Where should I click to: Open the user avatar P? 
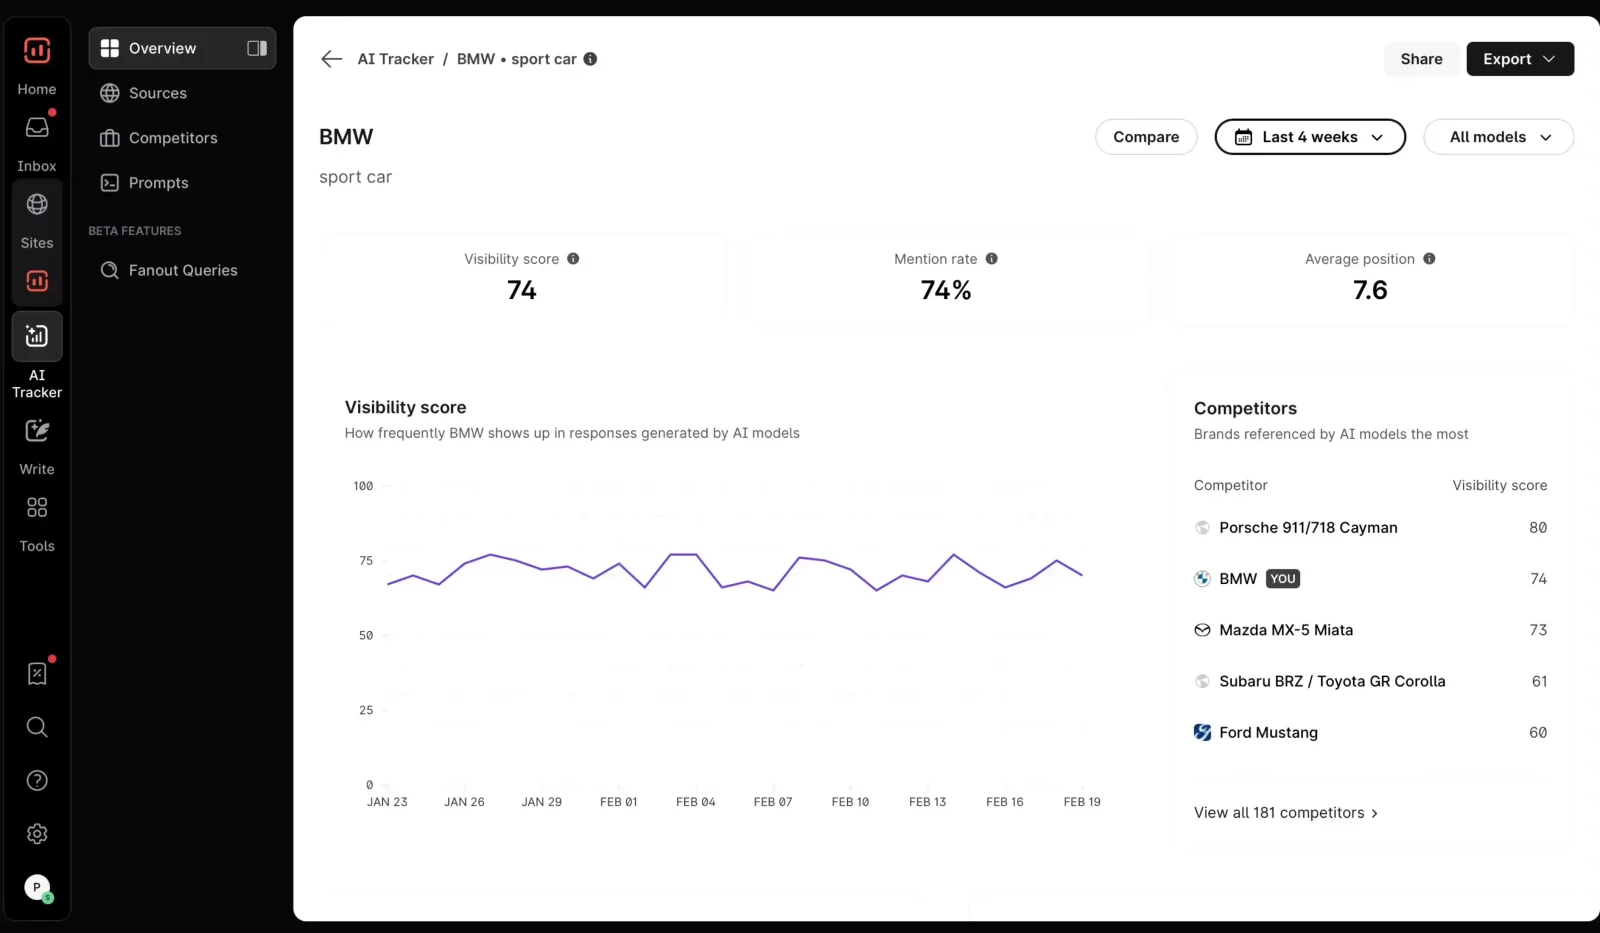(x=37, y=887)
